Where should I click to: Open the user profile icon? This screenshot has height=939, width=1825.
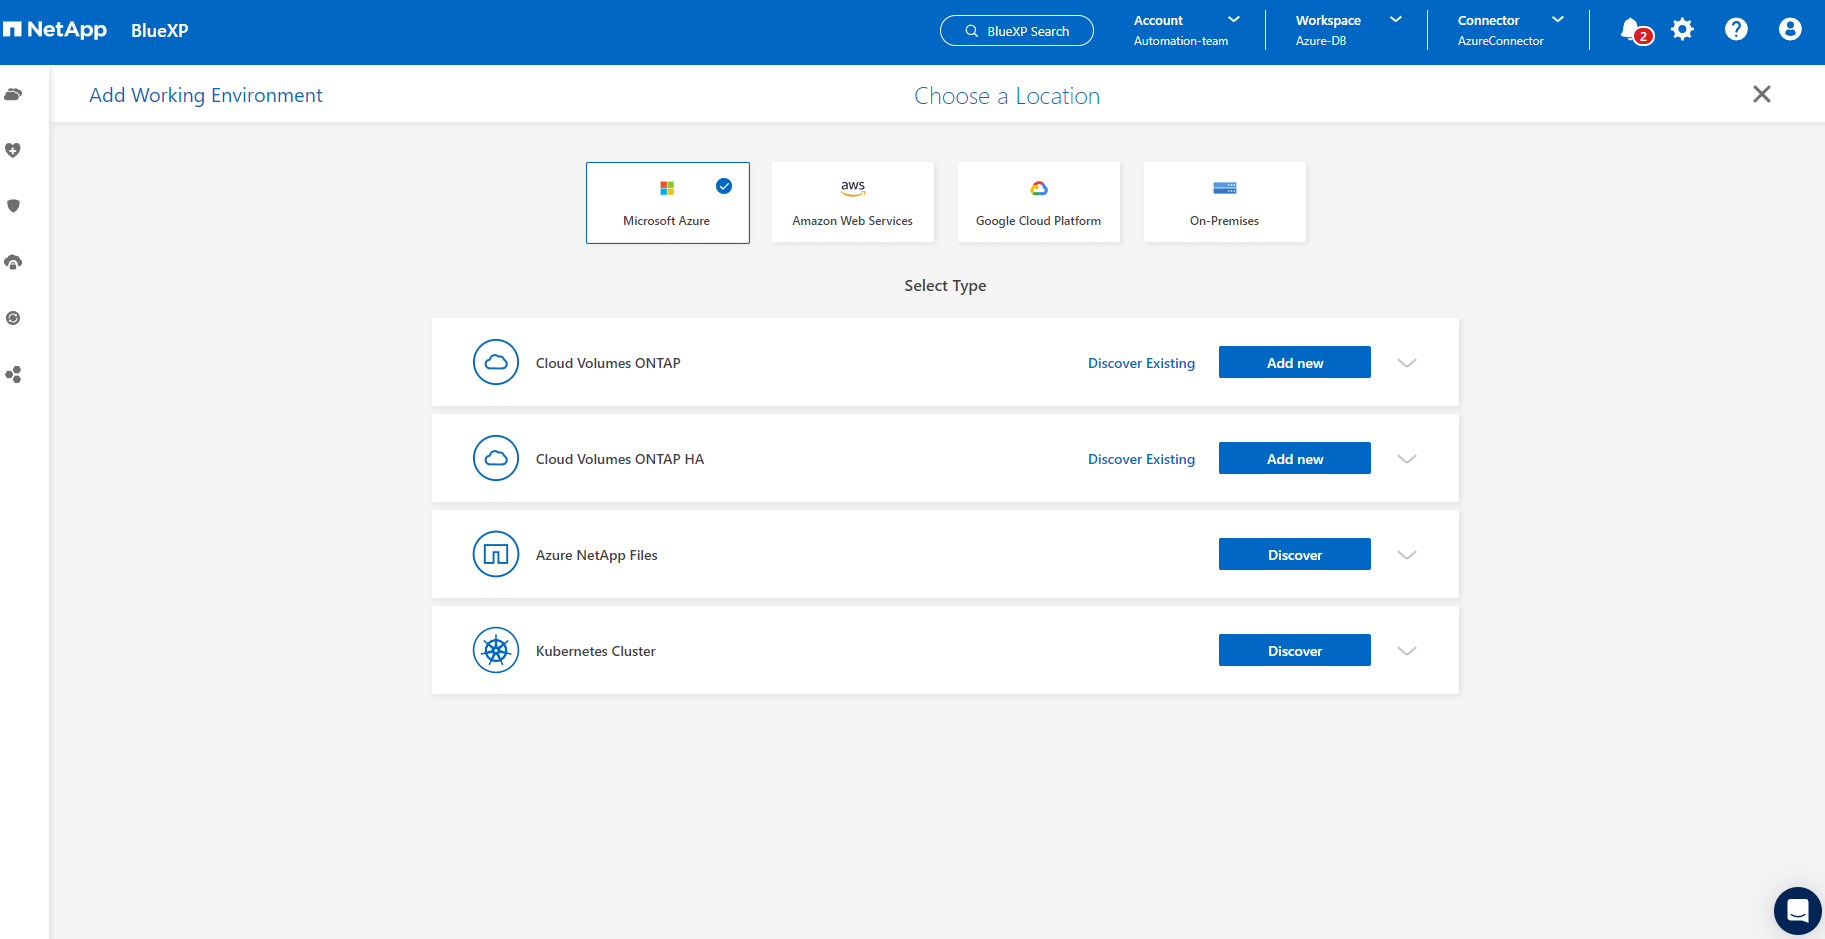click(1790, 30)
